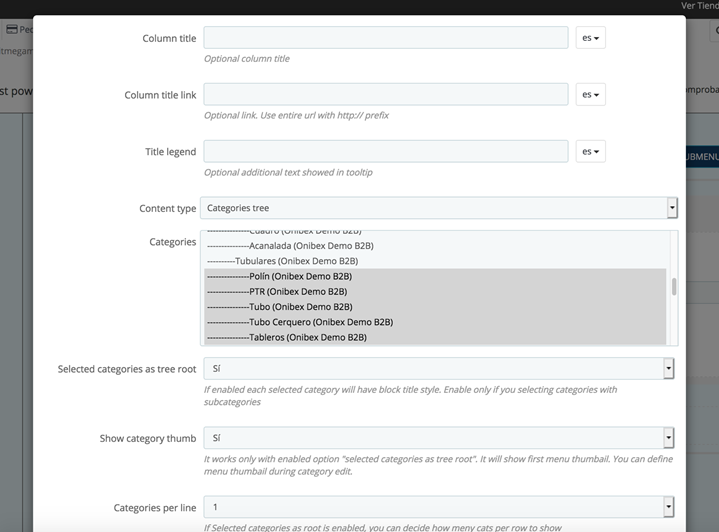This screenshot has height=532, width=719.
Task: Open language dropdown for Column title link
Action: tap(591, 95)
